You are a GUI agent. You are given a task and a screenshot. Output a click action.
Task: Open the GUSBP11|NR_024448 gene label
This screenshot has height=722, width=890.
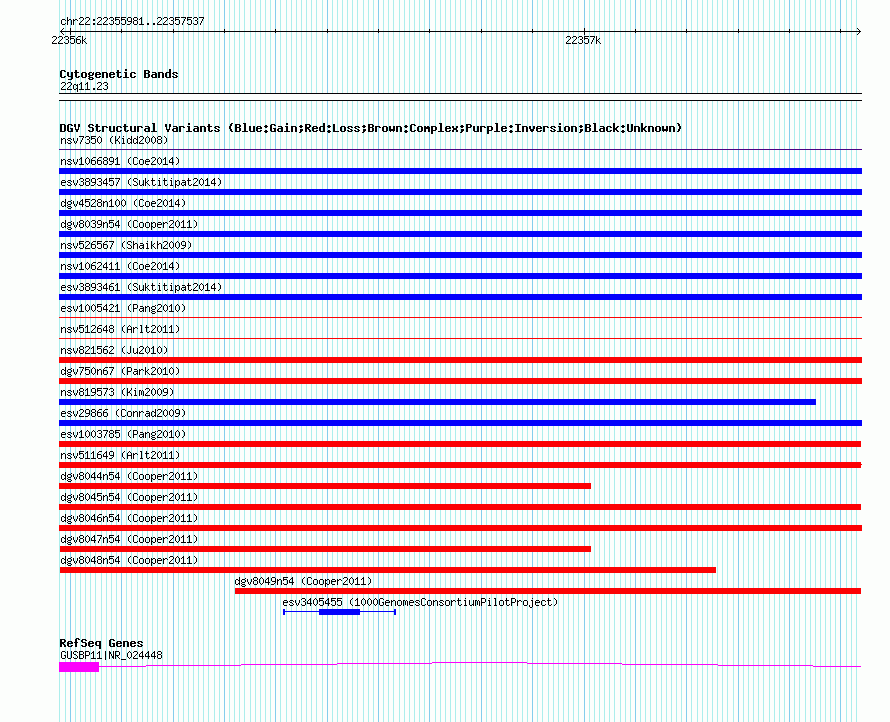(111, 655)
